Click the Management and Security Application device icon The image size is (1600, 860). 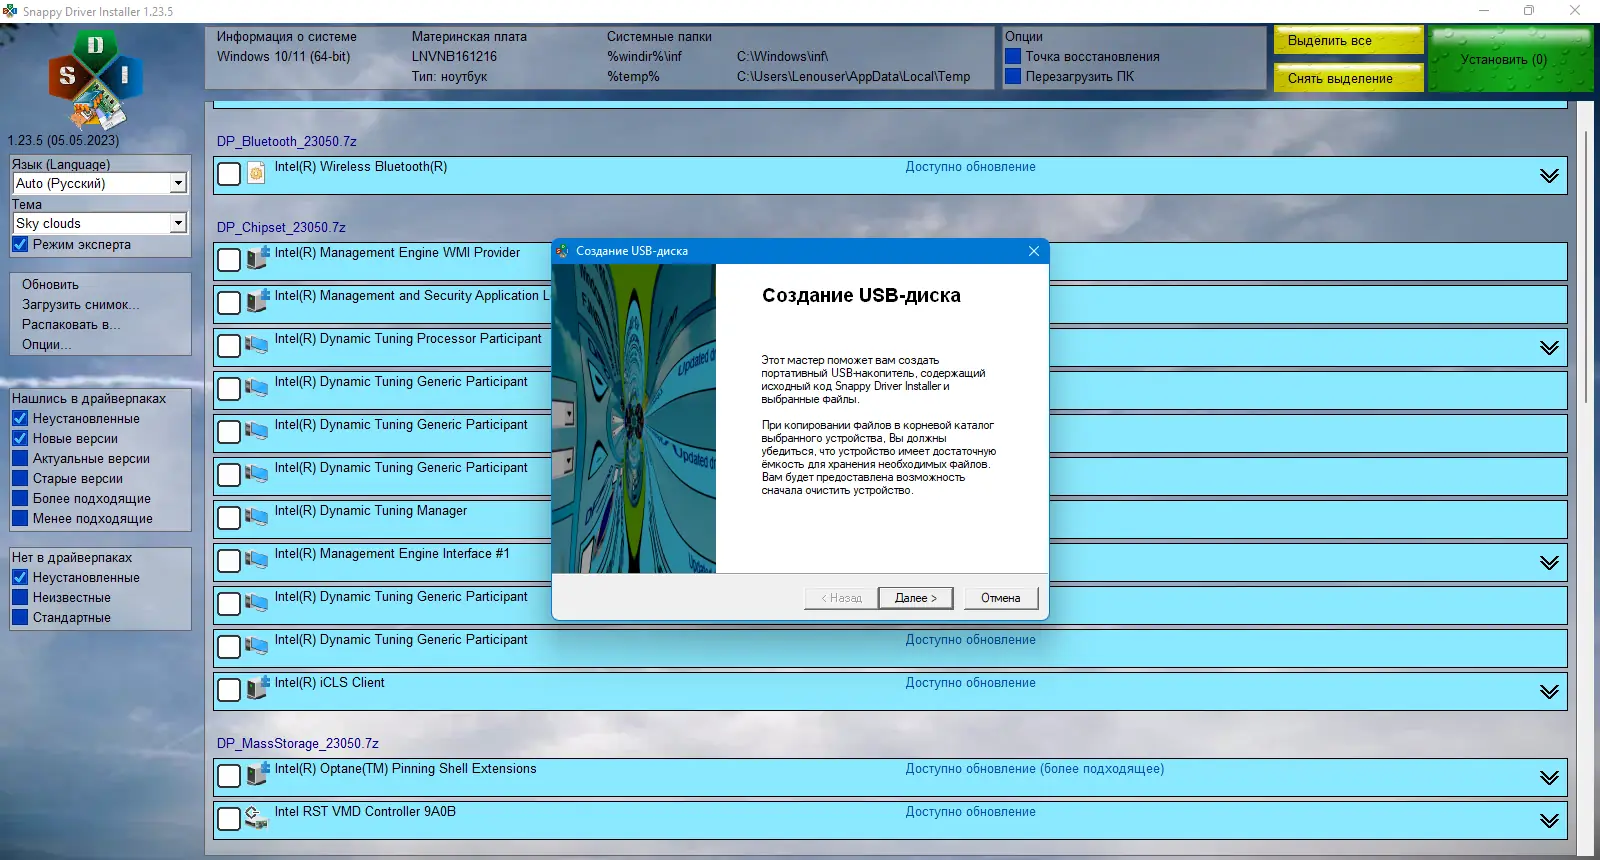[x=258, y=301]
